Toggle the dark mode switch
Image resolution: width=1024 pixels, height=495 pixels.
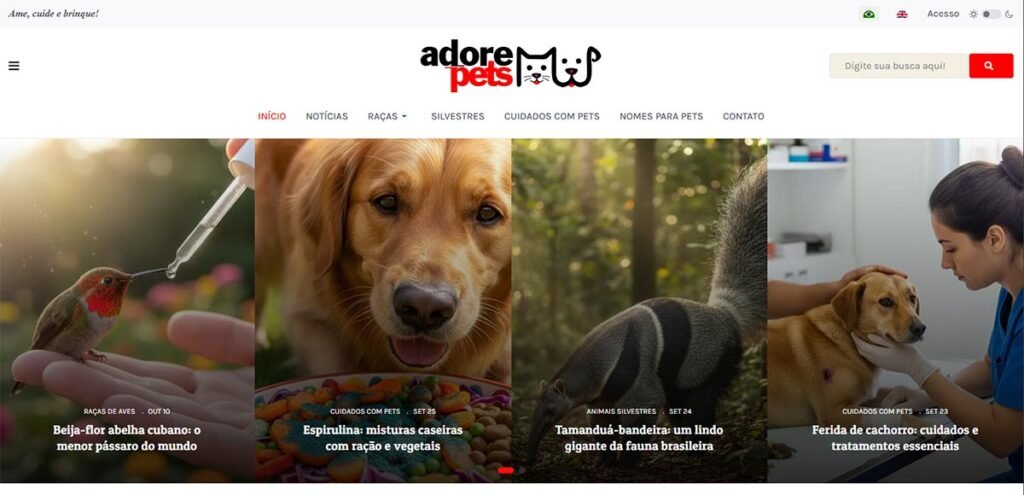tap(991, 14)
